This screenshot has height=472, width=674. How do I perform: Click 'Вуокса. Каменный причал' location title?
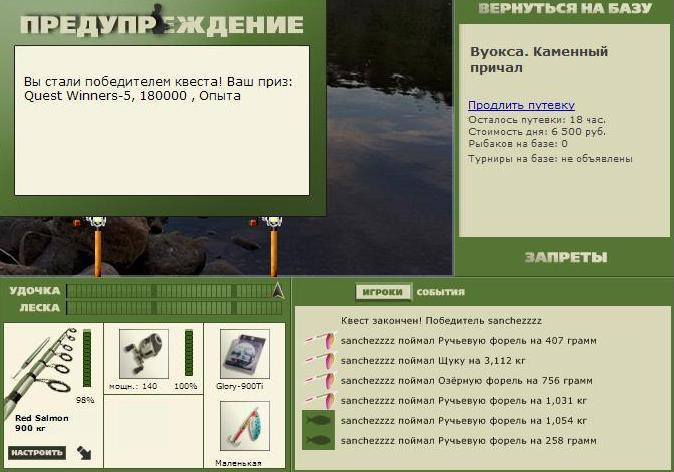539,59
